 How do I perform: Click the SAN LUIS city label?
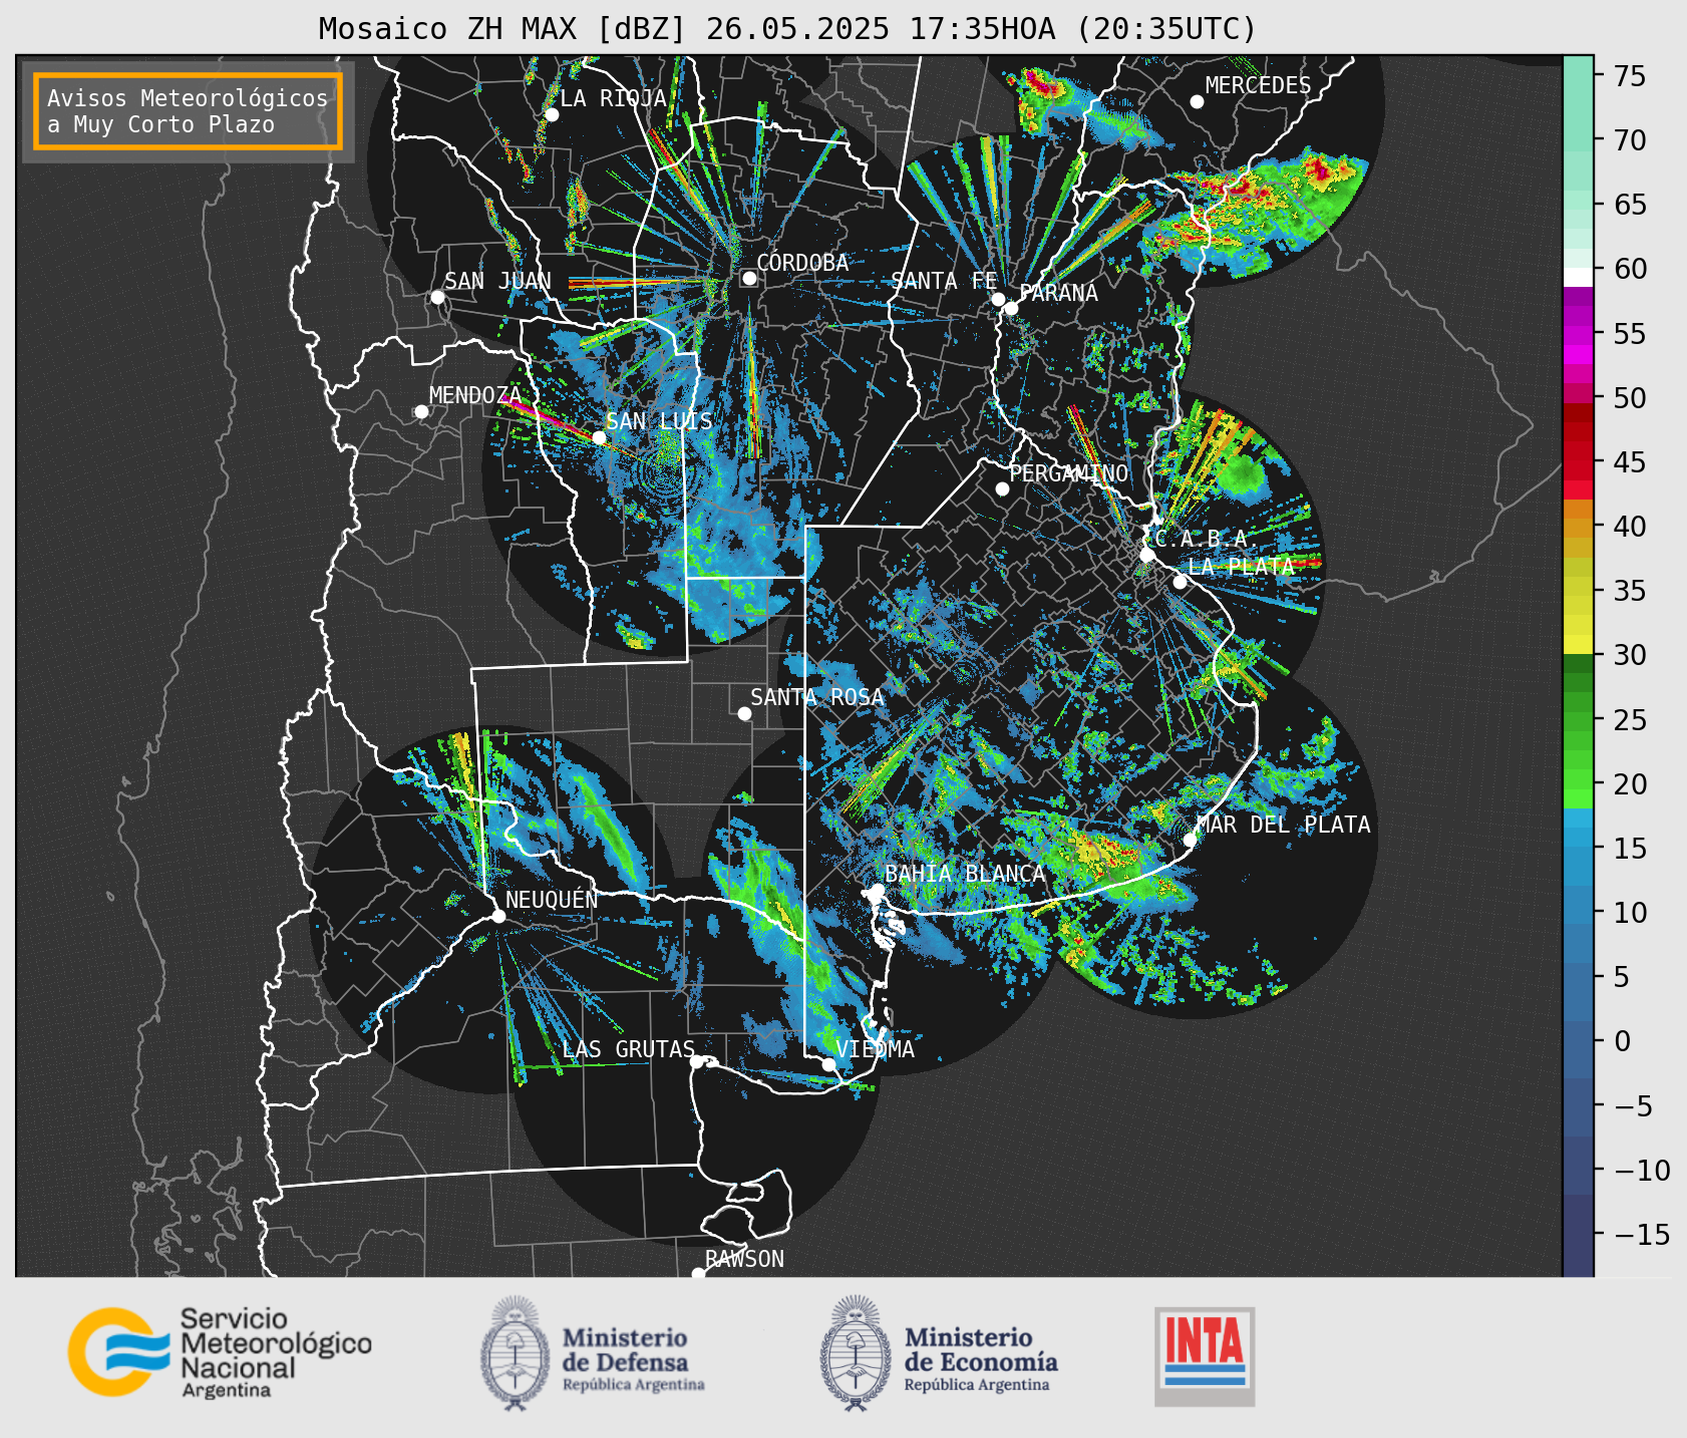659,422
